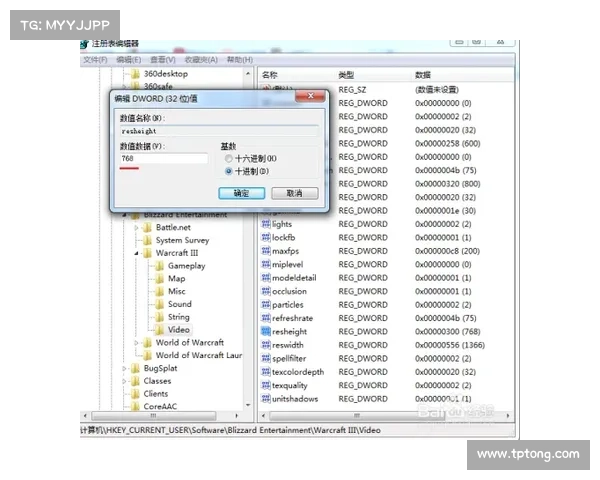Select the Map key in the tree
The width and height of the screenshot is (600, 480).
point(176,278)
